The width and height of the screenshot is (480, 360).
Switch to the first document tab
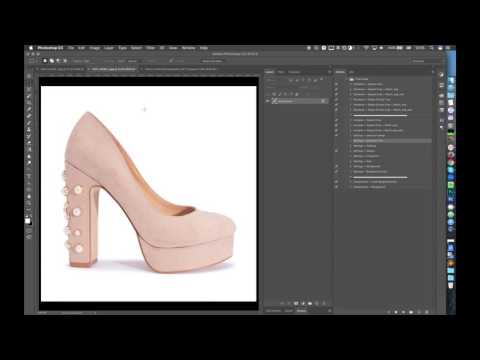click(x=61, y=69)
